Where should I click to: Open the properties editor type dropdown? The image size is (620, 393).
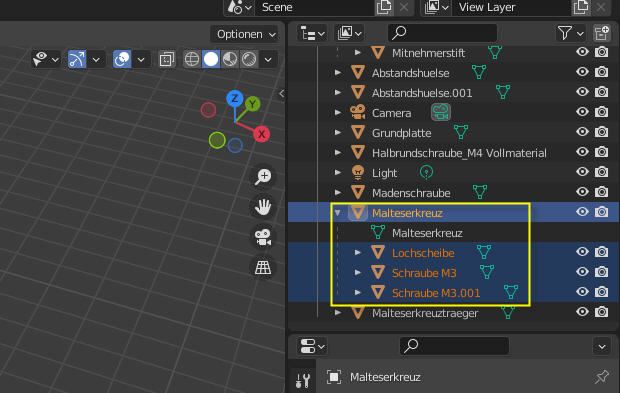click(312, 347)
